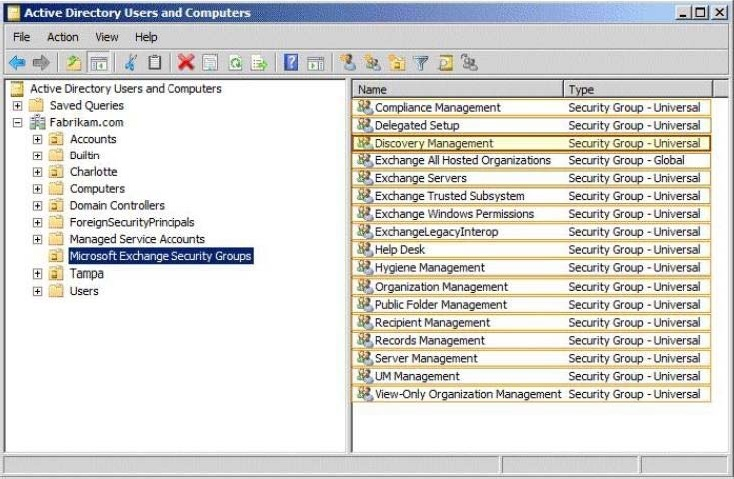Viewport: 734px width, 479px height.
Task: Click the Refresh toolbar icon
Action: click(x=235, y=62)
